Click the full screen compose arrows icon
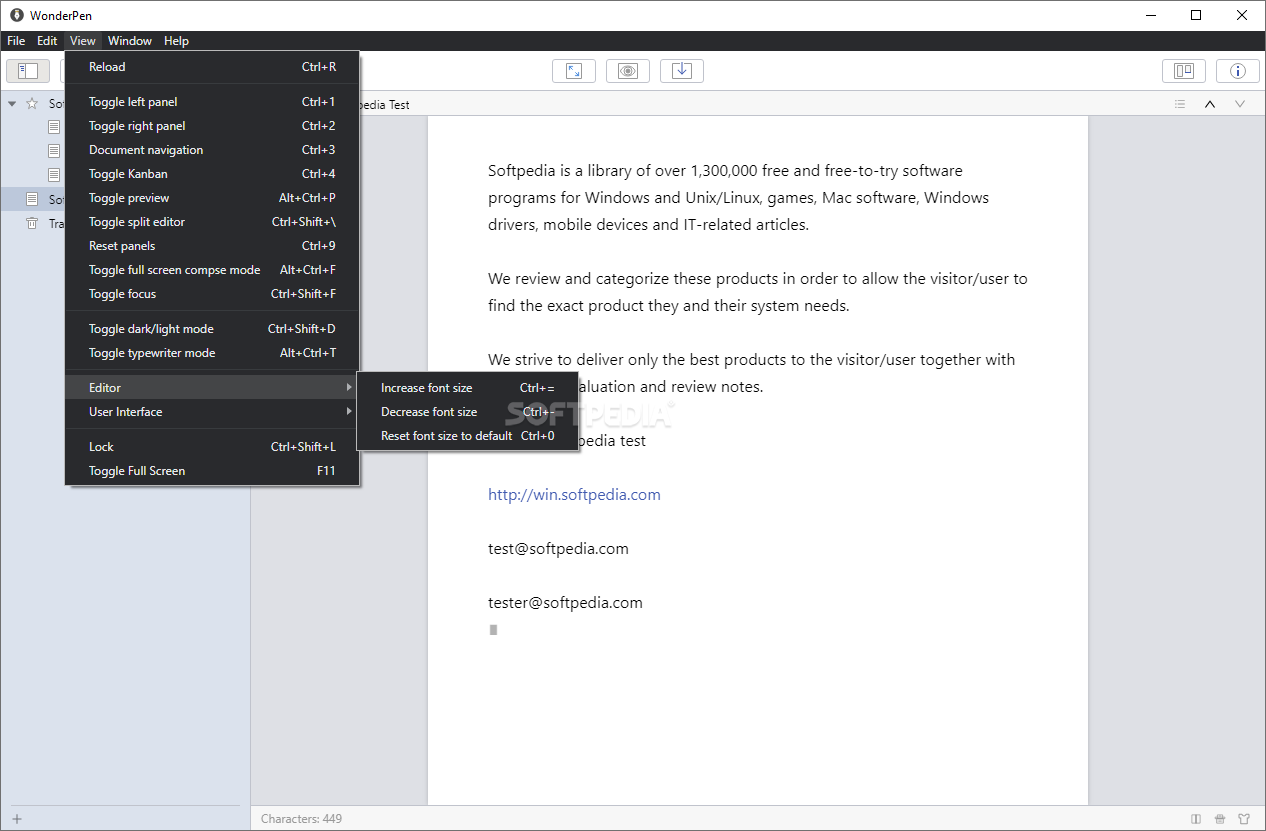This screenshot has width=1266, height=831. pyautogui.click(x=574, y=71)
